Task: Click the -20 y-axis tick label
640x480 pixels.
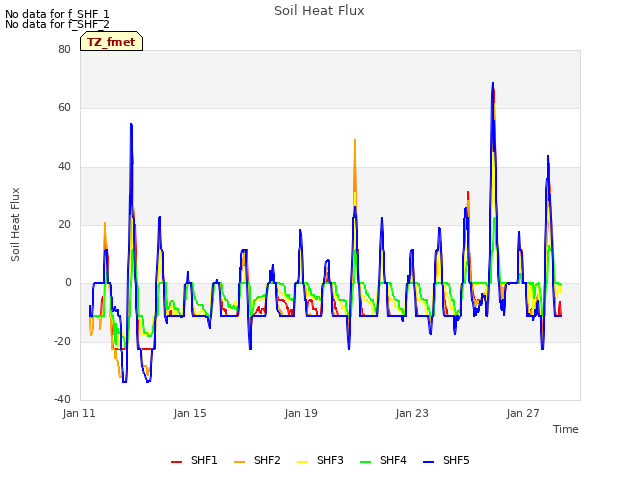Action: click(62, 341)
